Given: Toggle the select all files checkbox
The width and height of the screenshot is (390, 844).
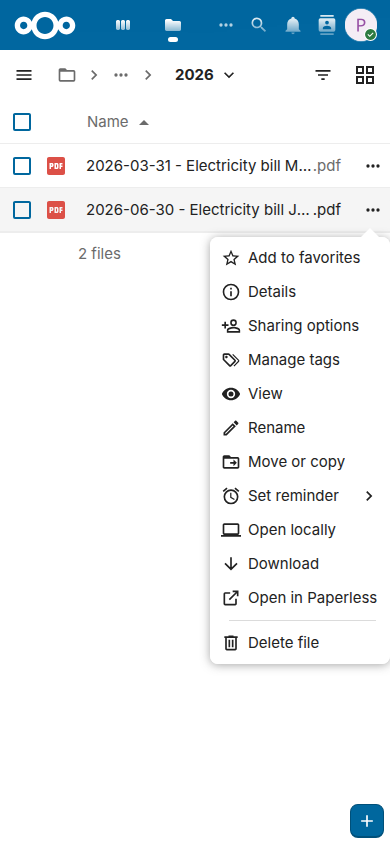Looking at the screenshot, I should click(x=22, y=122).
